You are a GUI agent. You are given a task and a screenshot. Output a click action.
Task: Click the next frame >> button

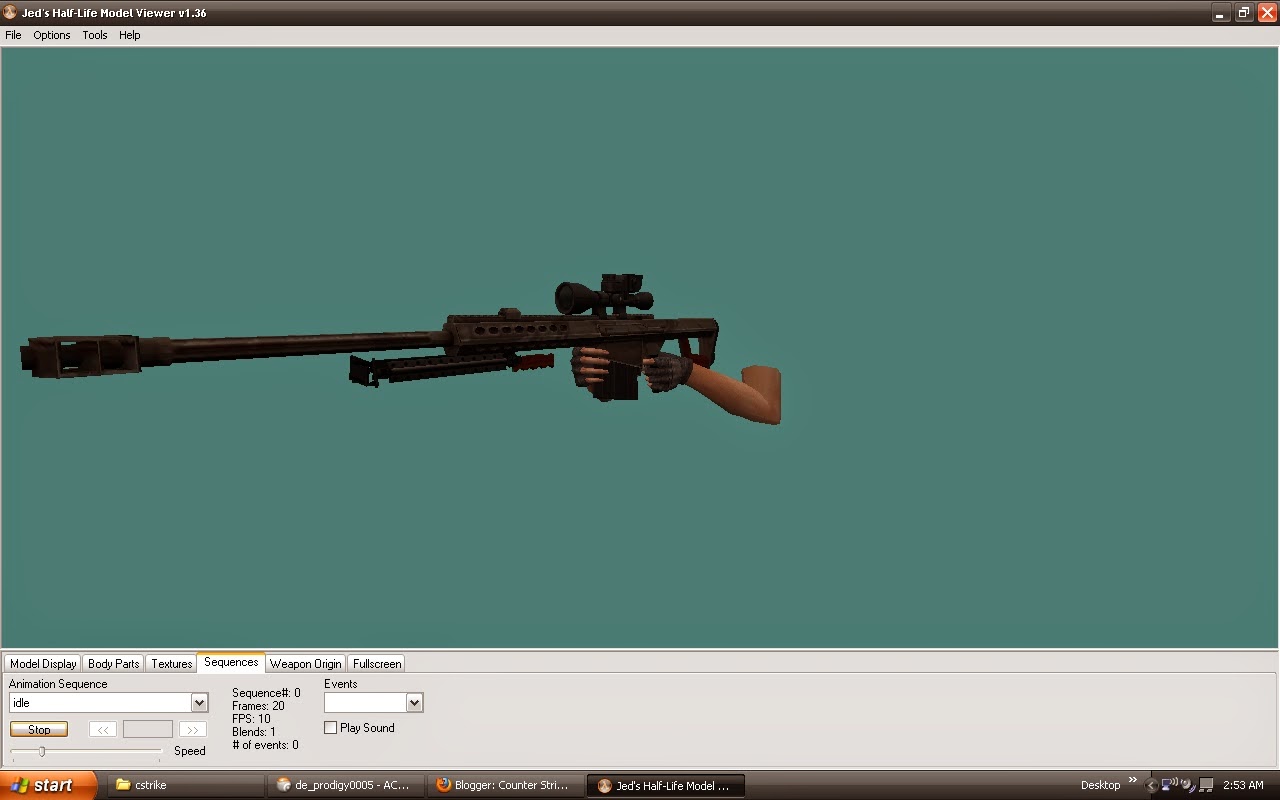click(x=193, y=730)
